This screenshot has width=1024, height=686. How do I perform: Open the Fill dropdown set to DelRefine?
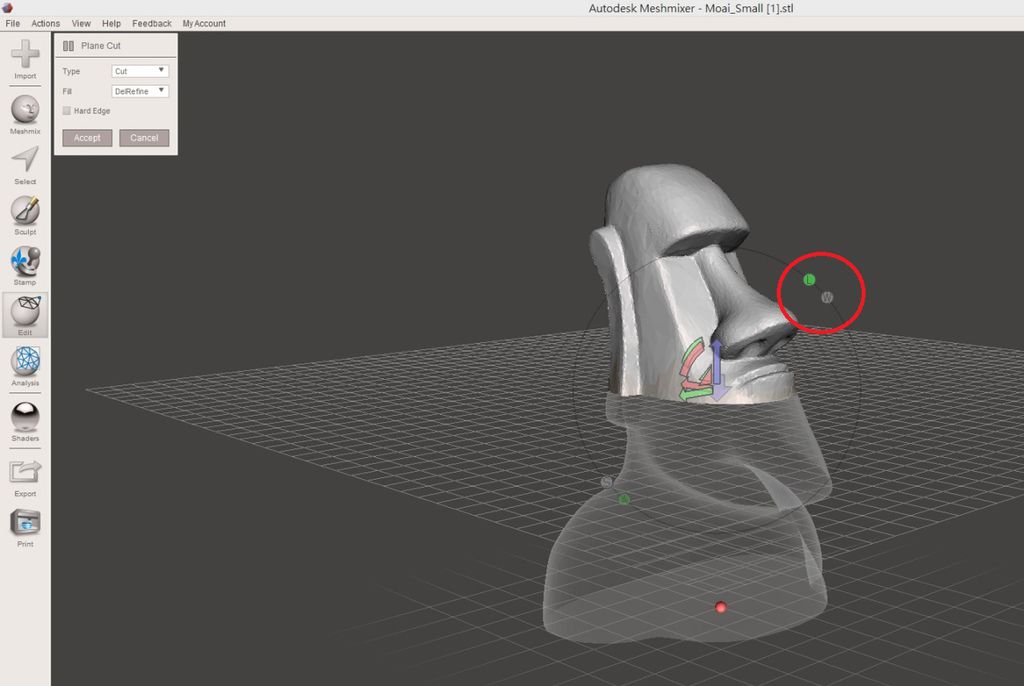click(x=140, y=91)
